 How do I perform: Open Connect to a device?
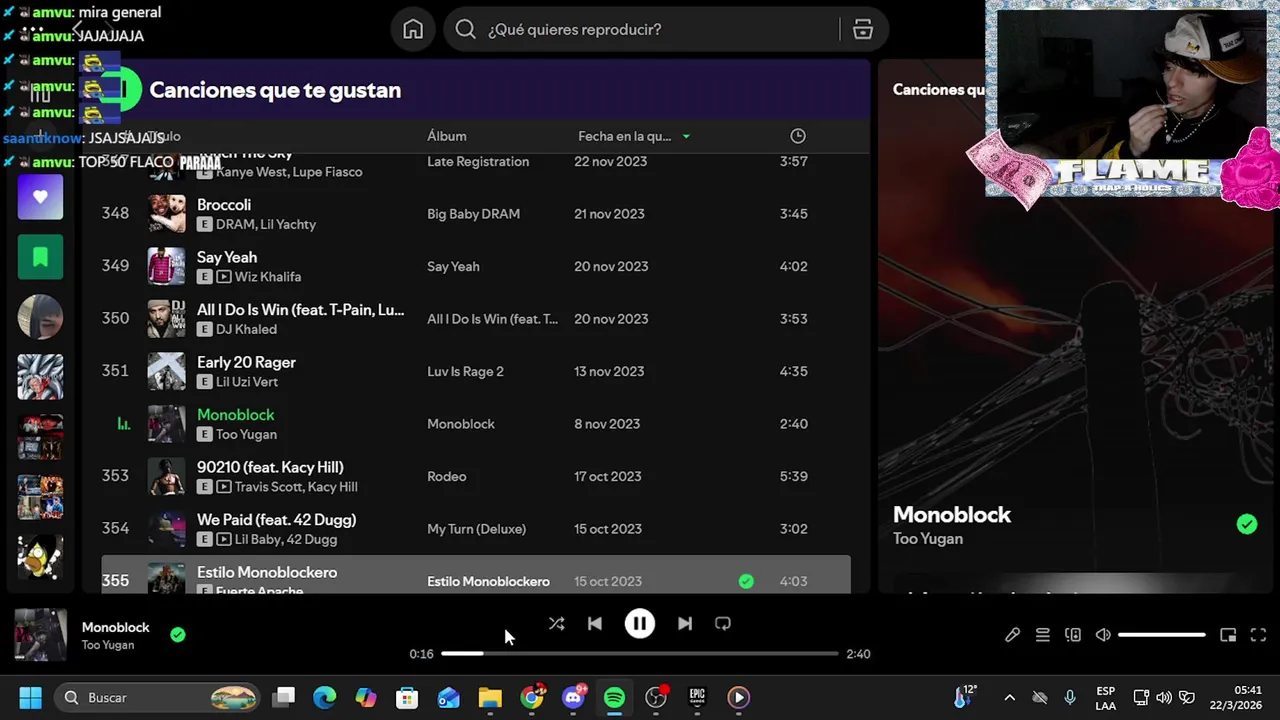point(1073,635)
